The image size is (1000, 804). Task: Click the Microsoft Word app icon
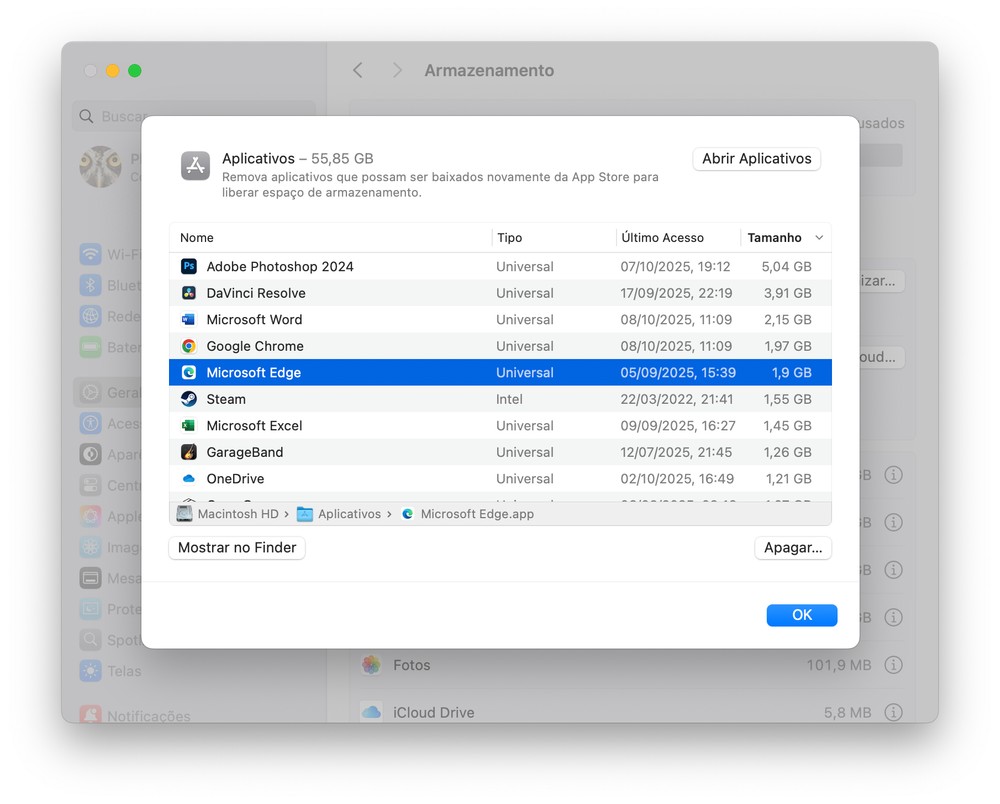click(188, 320)
